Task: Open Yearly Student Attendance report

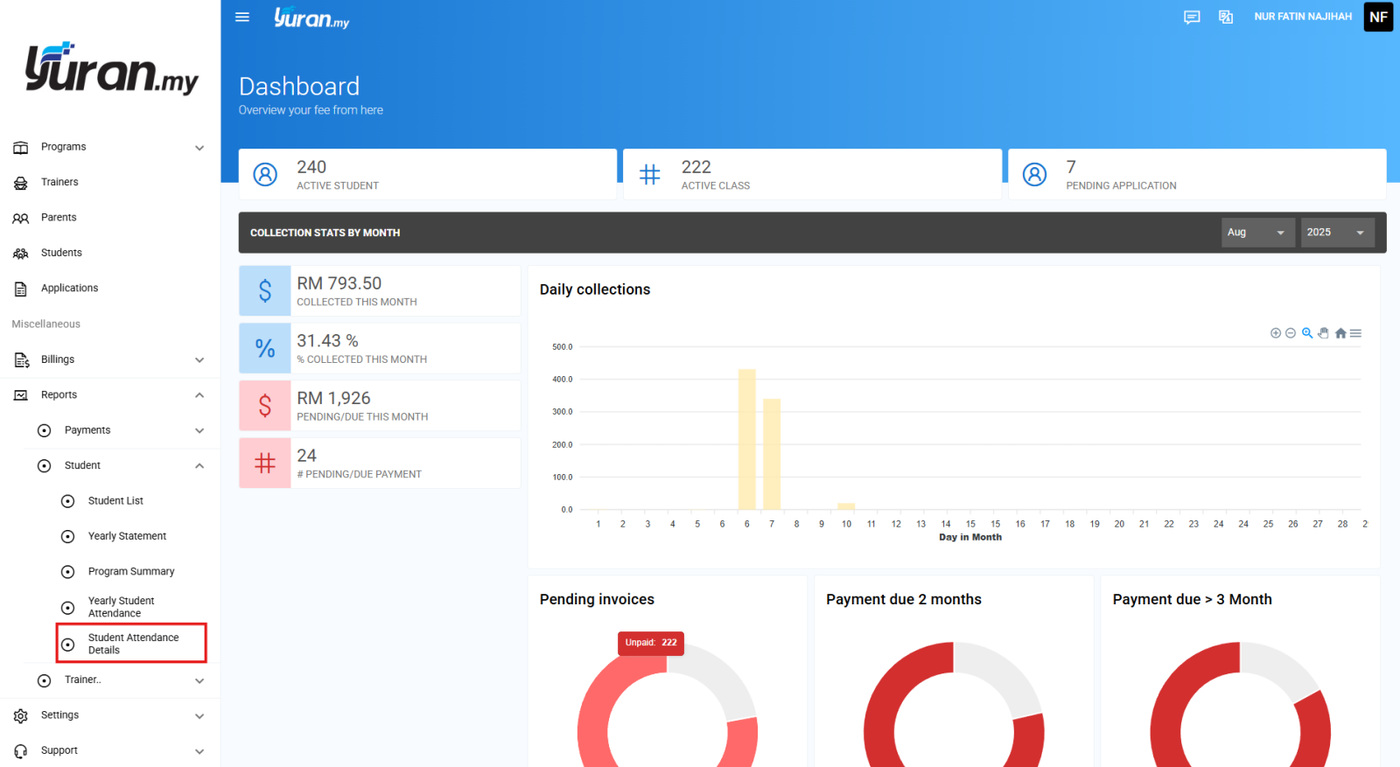Action: point(121,607)
